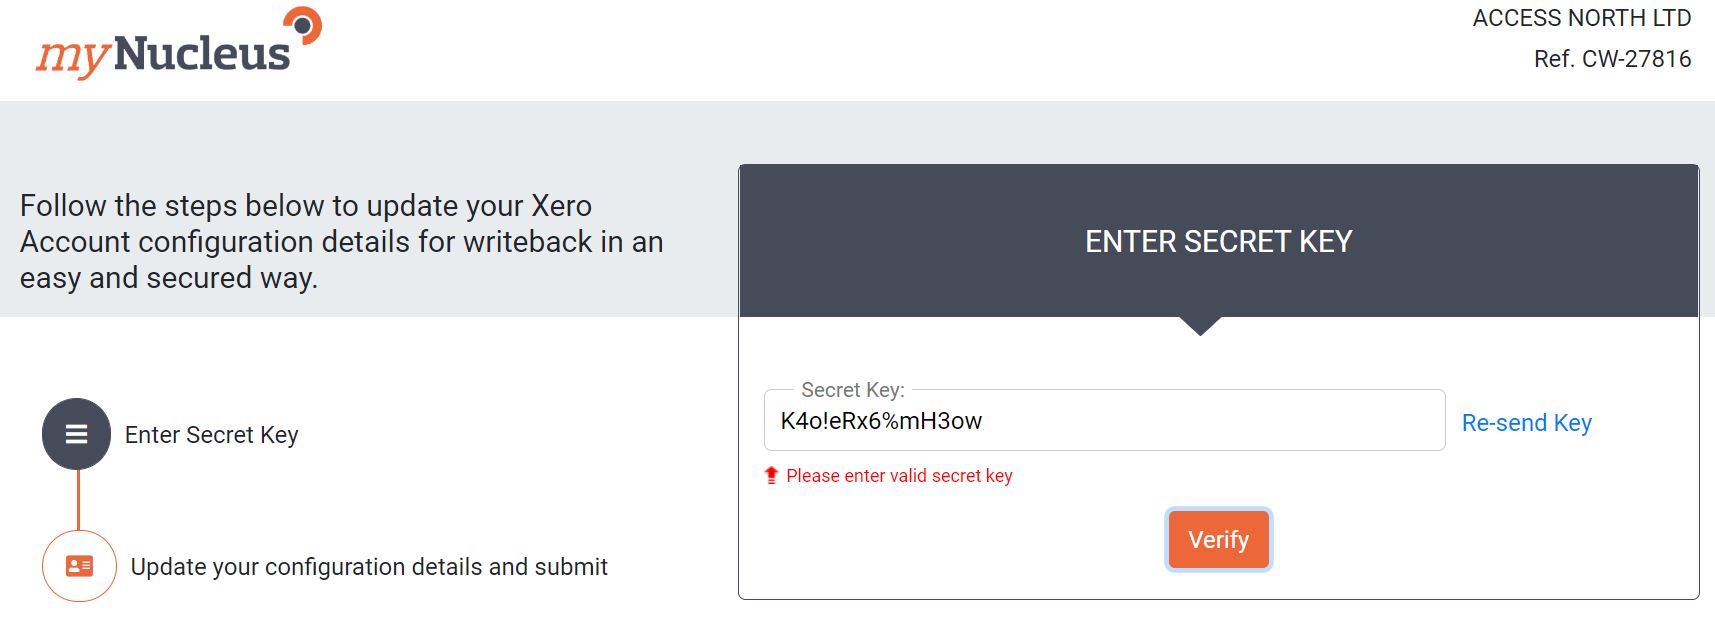Click the ENTER SECRET KEY panel header
The image size is (1715, 622).
(x=1218, y=241)
